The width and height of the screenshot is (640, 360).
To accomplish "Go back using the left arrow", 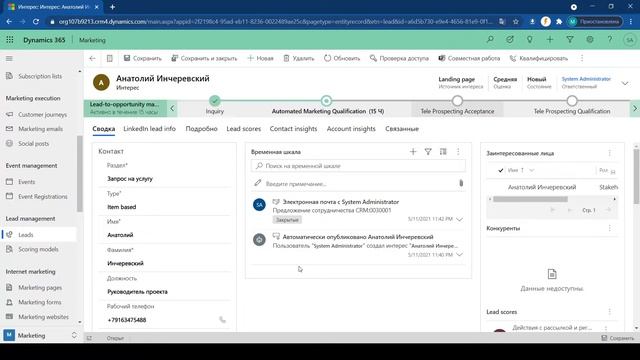I will click(x=92, y=58).
